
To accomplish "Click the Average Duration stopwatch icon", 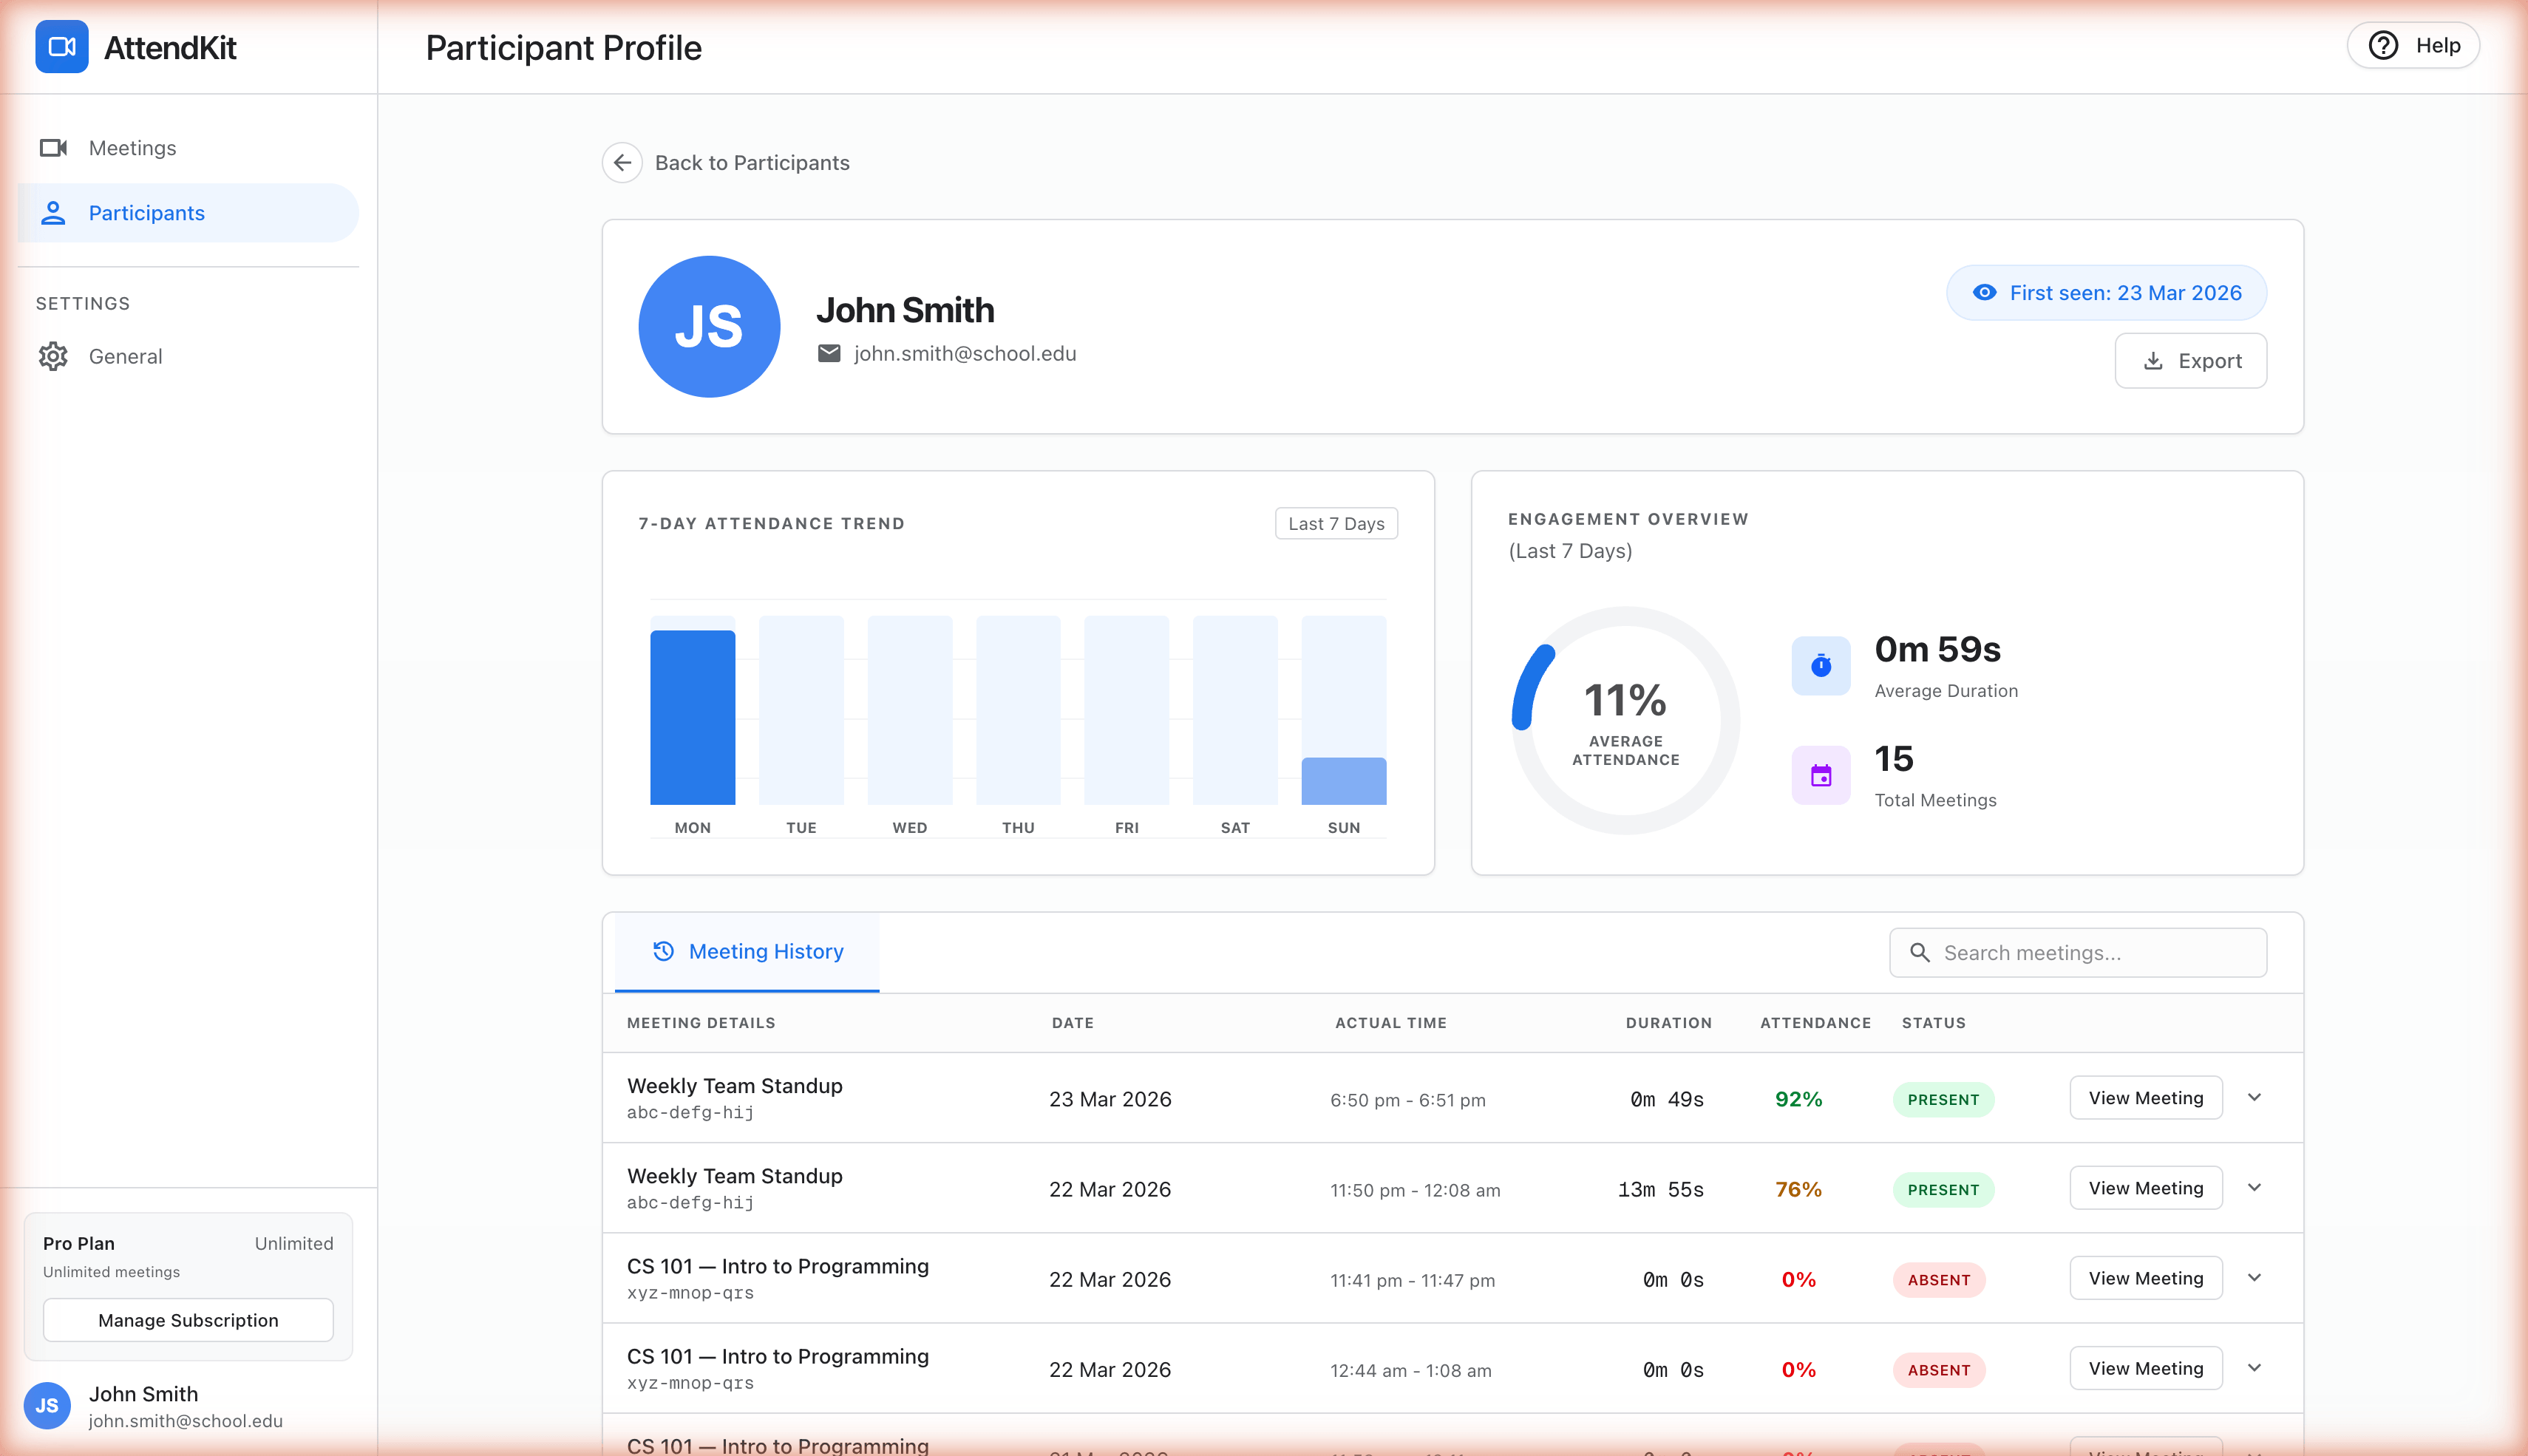I will point(1821,665).
